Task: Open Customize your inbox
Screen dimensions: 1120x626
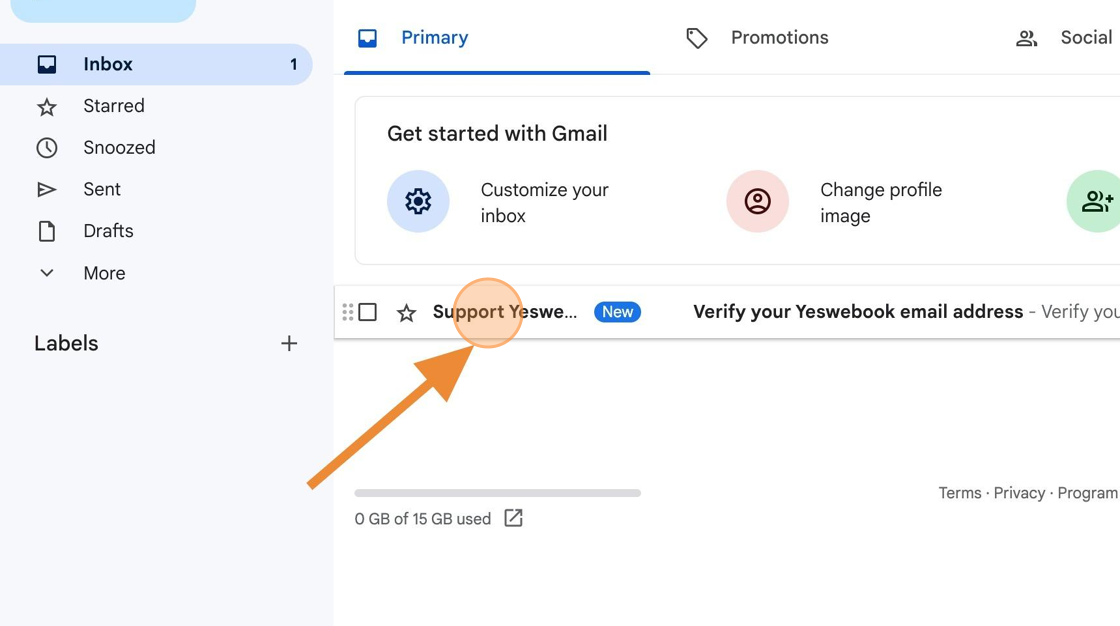Action: pos(544,203)
